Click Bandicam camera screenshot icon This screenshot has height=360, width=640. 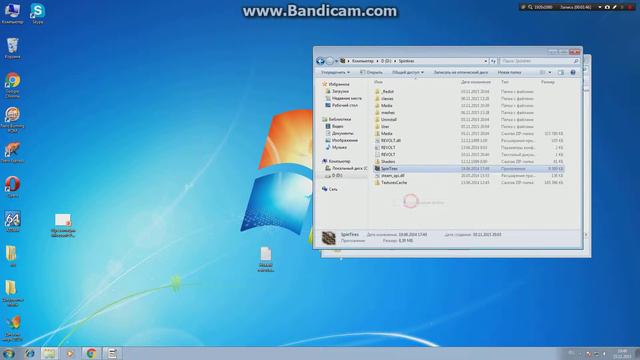[x=607, y=7]
